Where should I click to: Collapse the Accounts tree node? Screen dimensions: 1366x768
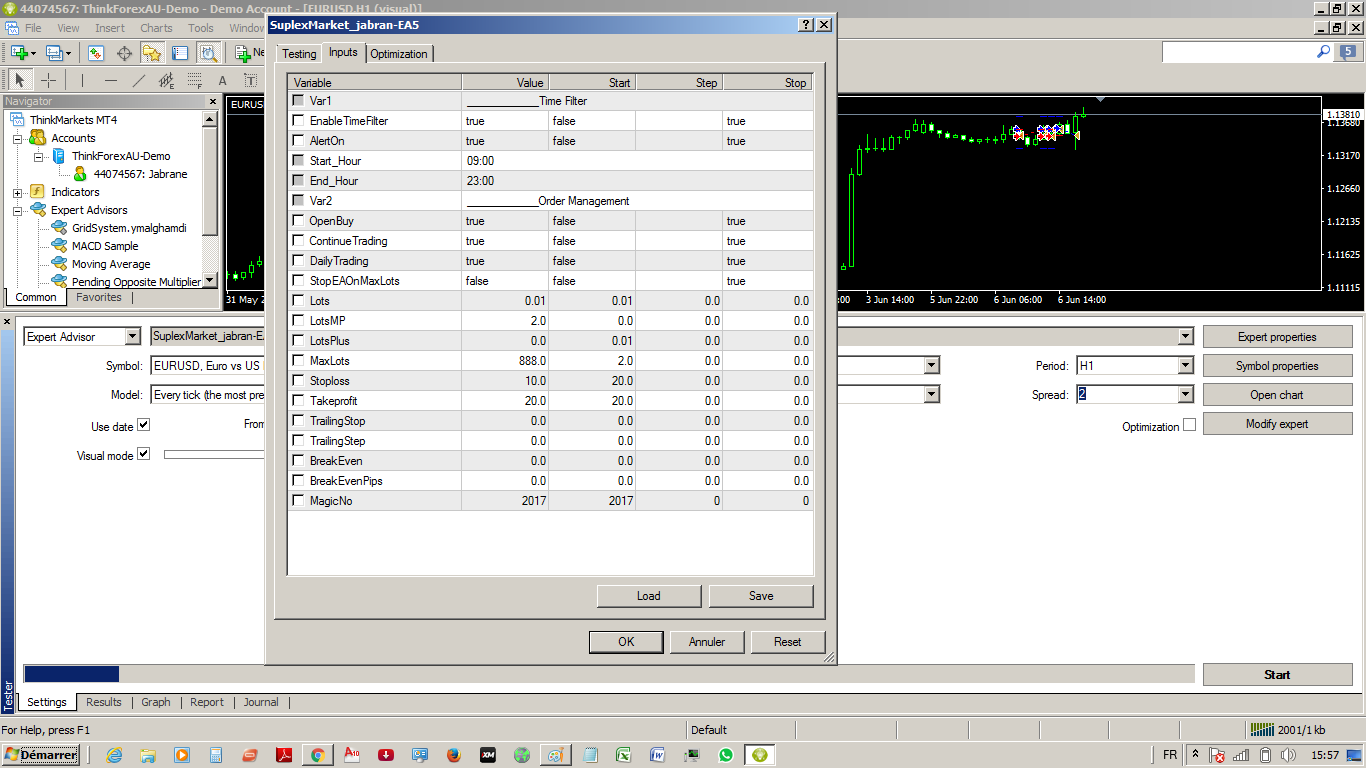pos(18,139)
